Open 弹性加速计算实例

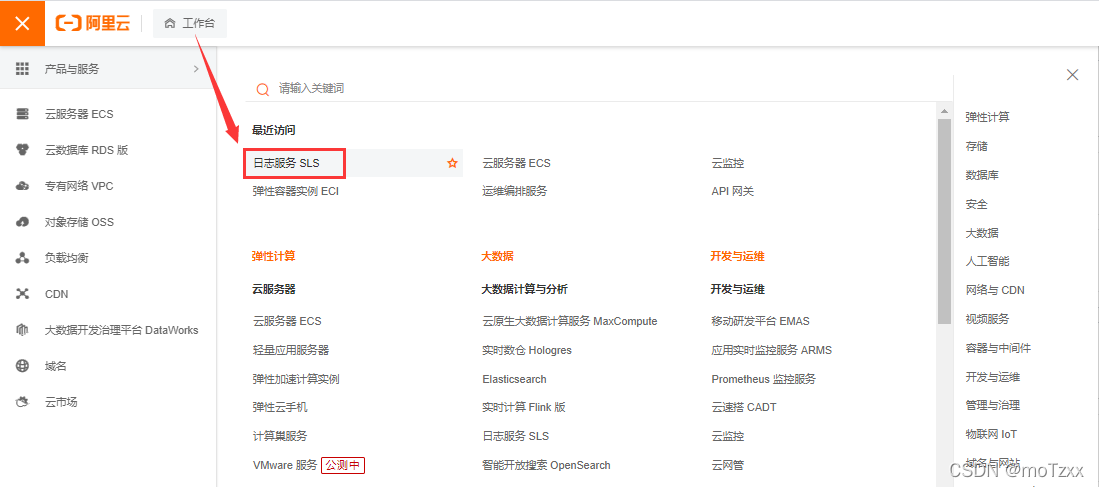pos(296,378)
